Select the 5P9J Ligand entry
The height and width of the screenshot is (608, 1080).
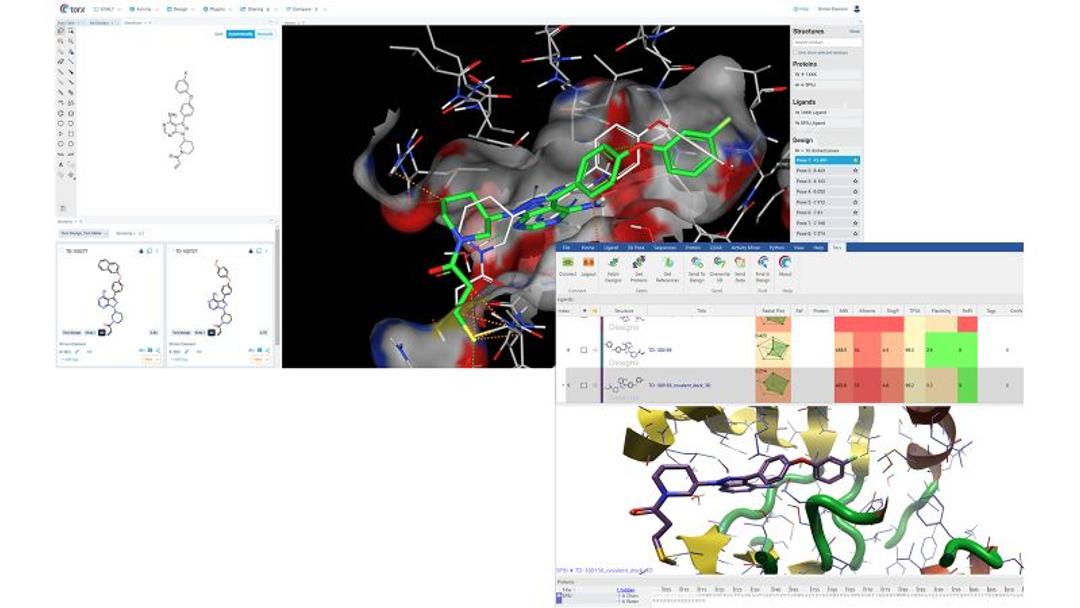827,123
